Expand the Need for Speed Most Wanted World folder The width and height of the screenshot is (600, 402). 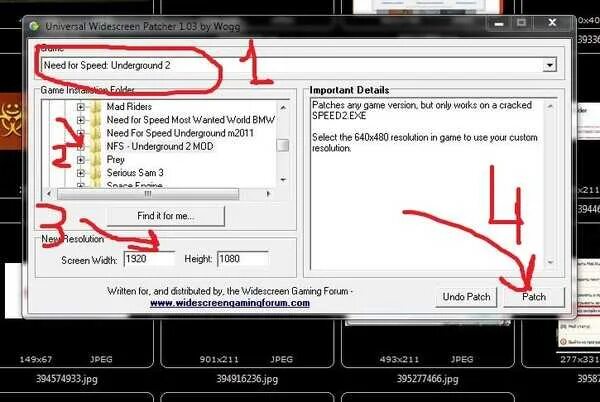[80, 120]
